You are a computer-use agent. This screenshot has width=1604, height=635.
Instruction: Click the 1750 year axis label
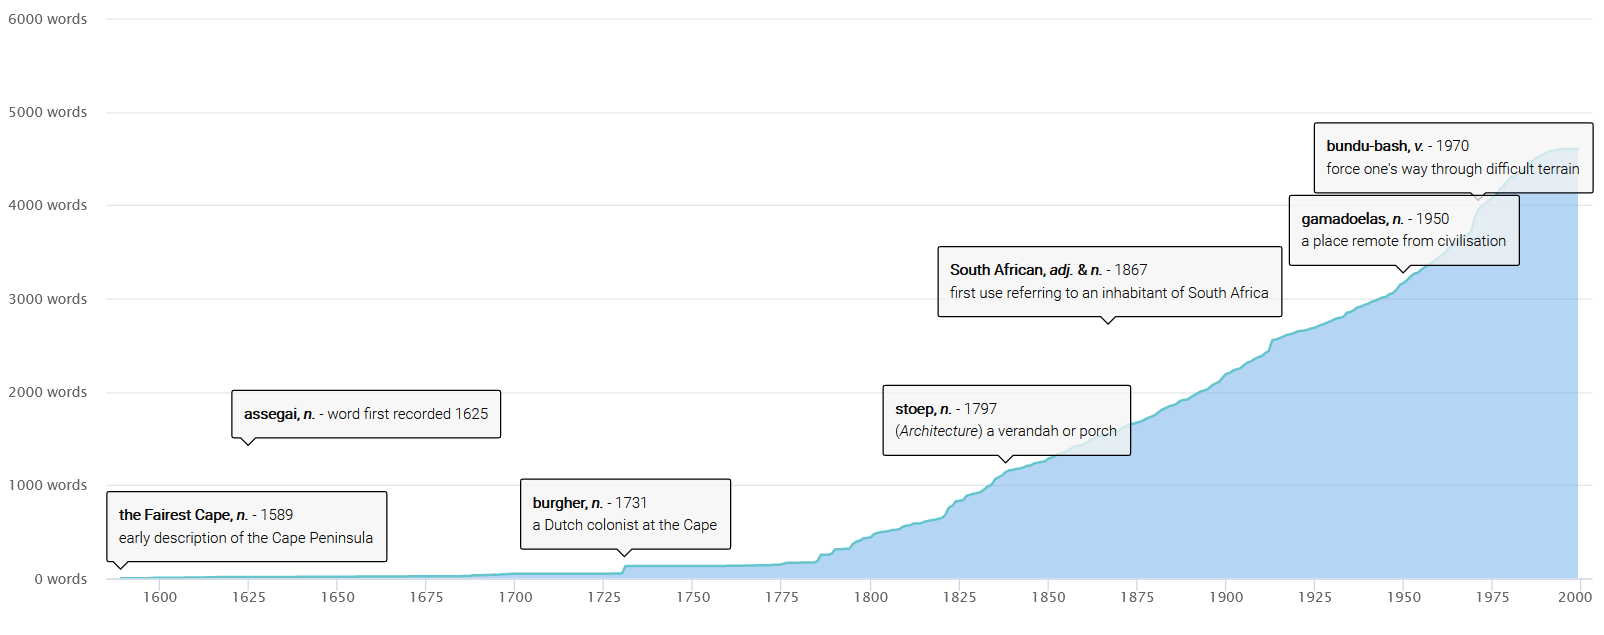coord(693,597)
